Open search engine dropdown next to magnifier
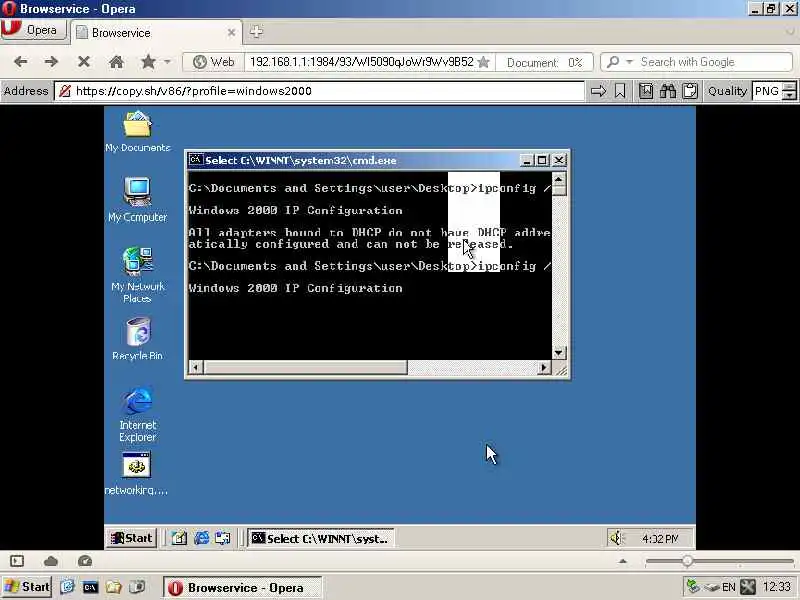This screenshot has height=600, width=800. click(x=629, y=62)
